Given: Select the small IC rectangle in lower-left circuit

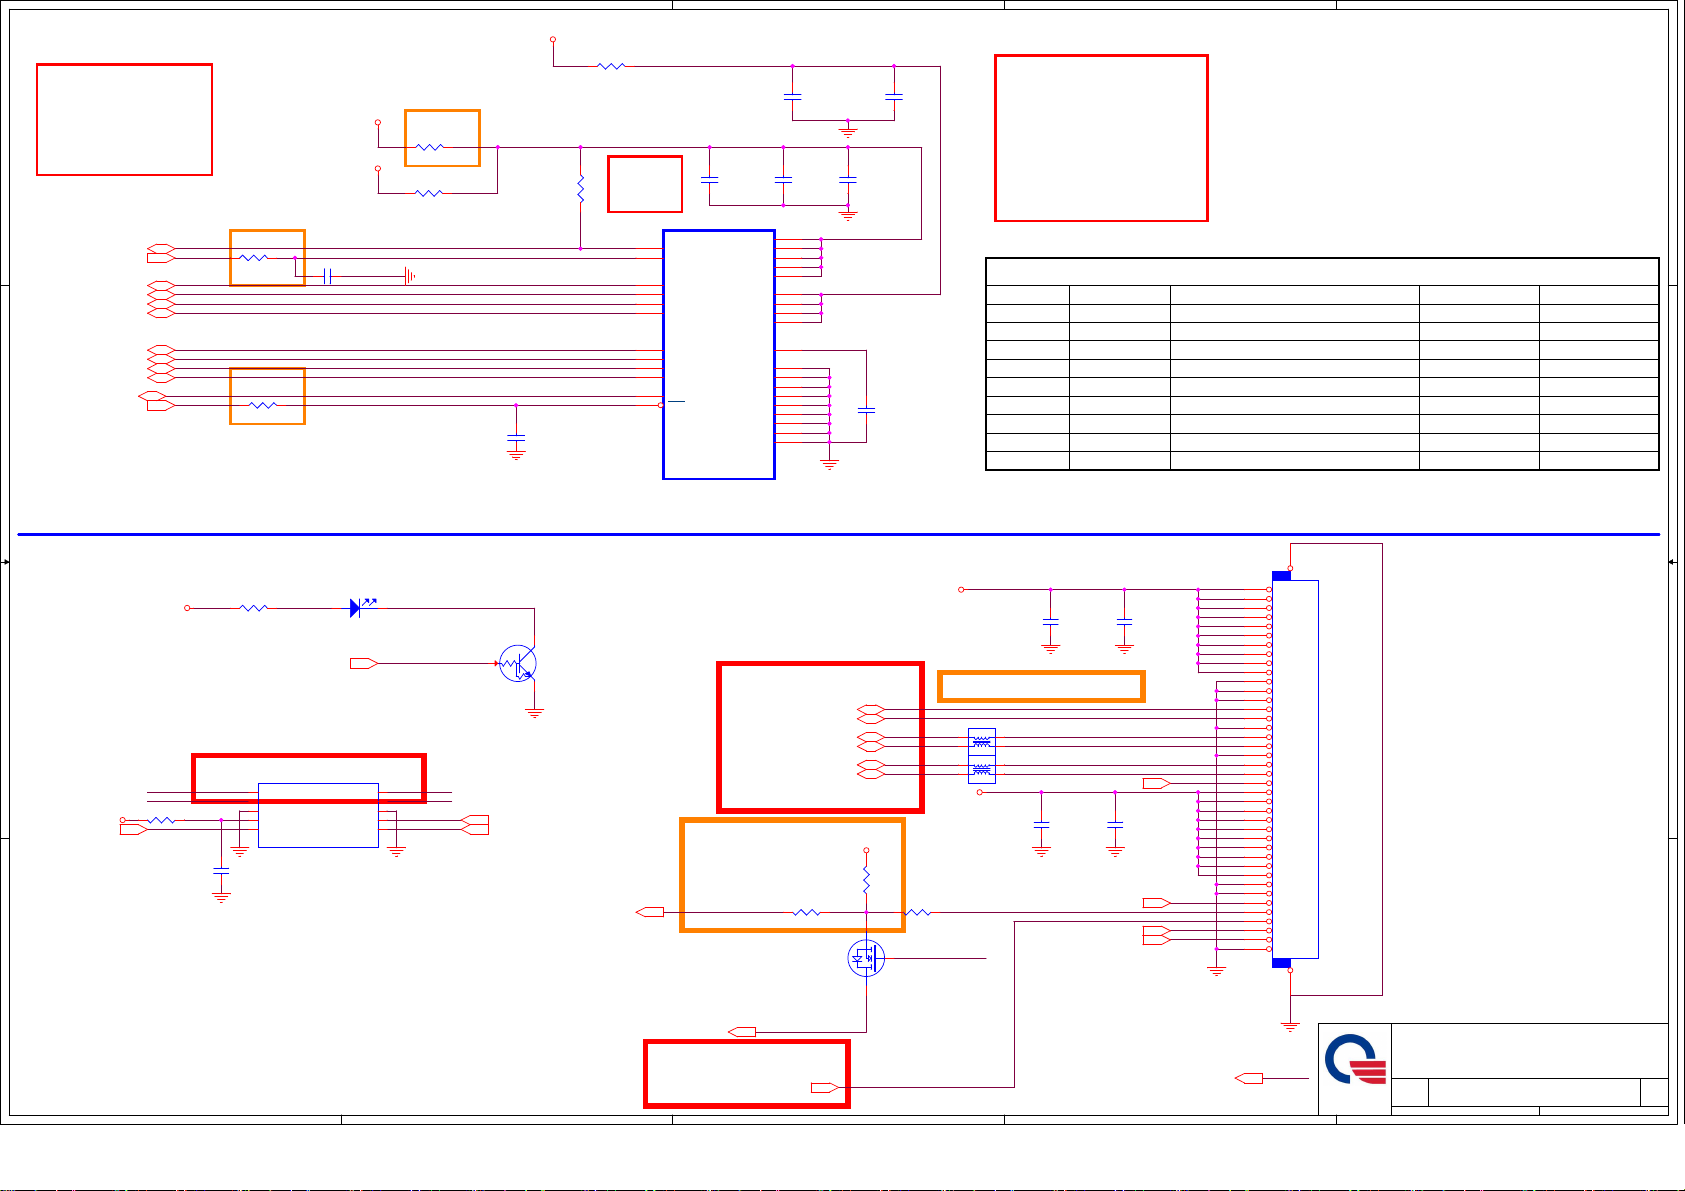Looking at the screenshot, I should point(318,815).
